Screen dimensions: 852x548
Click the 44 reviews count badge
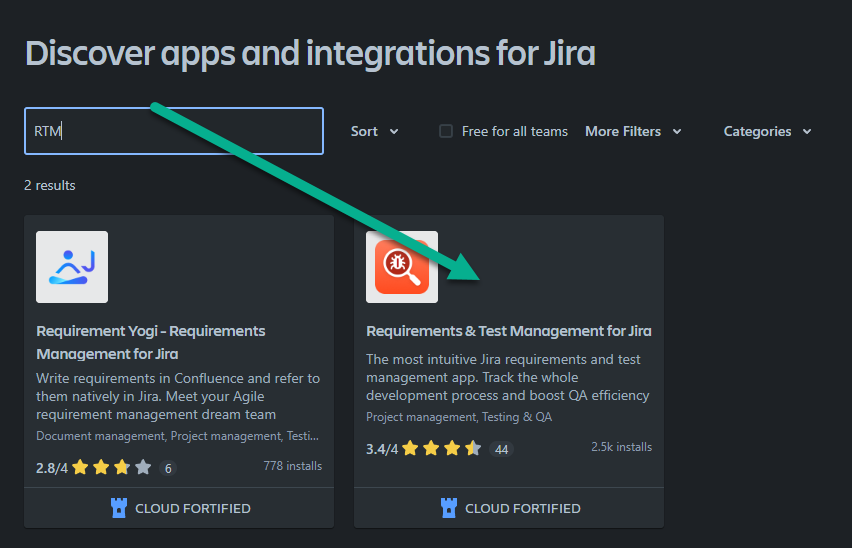(501, 449)
